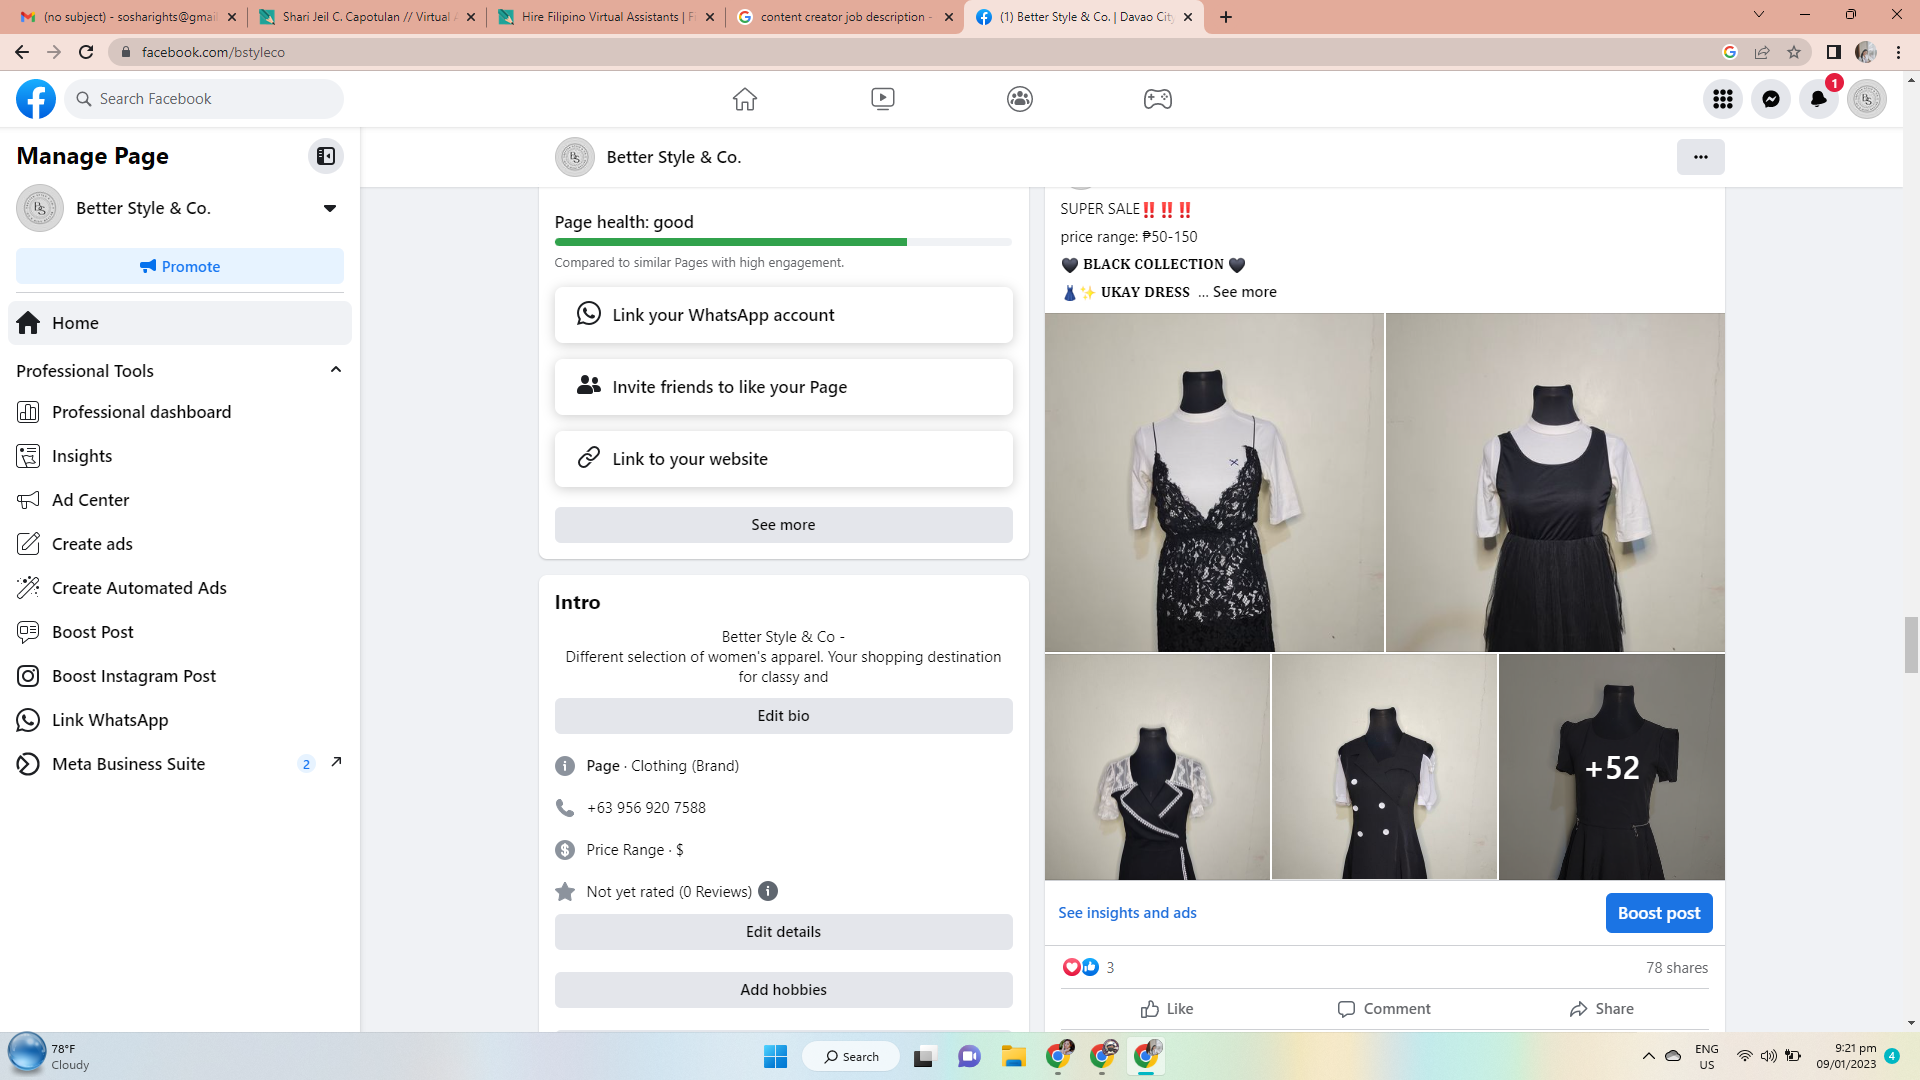Click the Facebook Home icon
The height and width of the screenshot is (1080, 1920).
744,99
